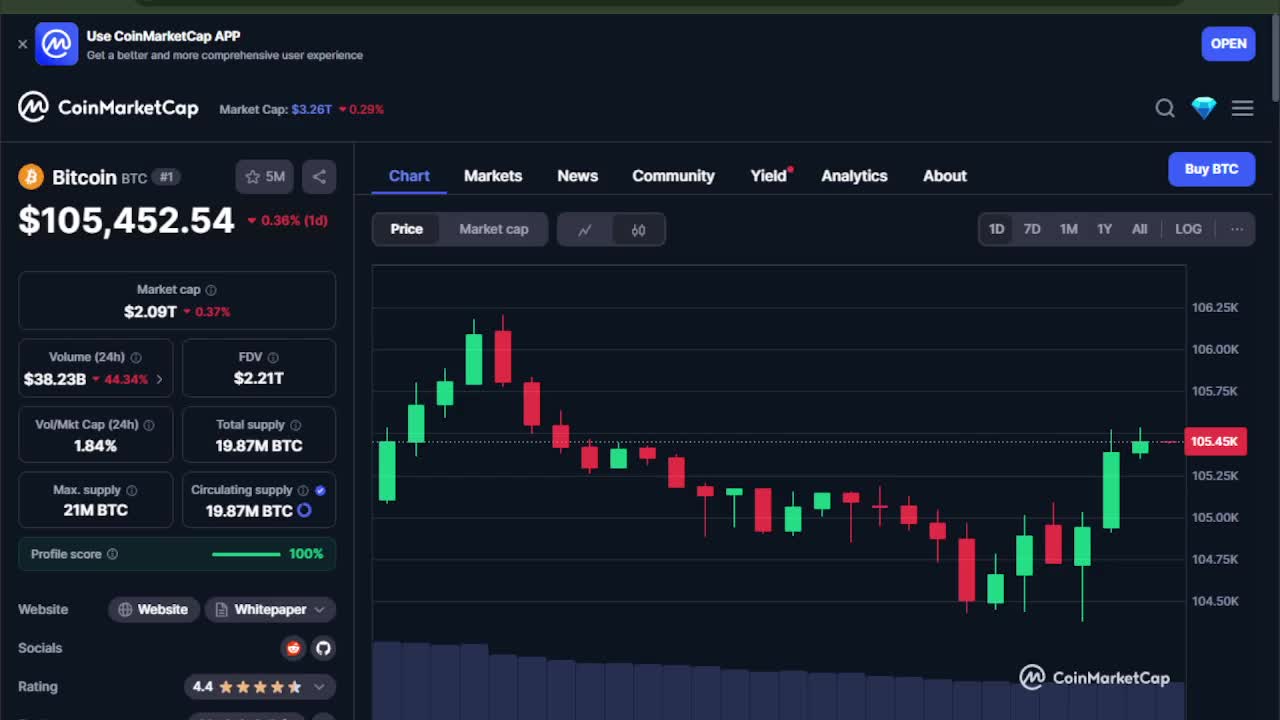The height and width of the screenshot is (720, 1280).
Task: Click Market cap info icon
Action: pos(211,290)
